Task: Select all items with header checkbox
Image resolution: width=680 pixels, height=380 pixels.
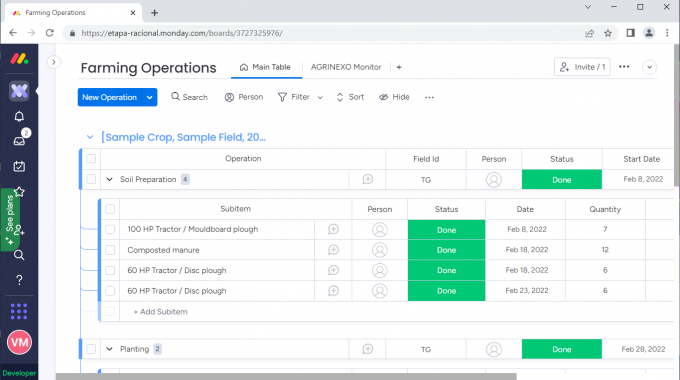Action: (91, 159)
